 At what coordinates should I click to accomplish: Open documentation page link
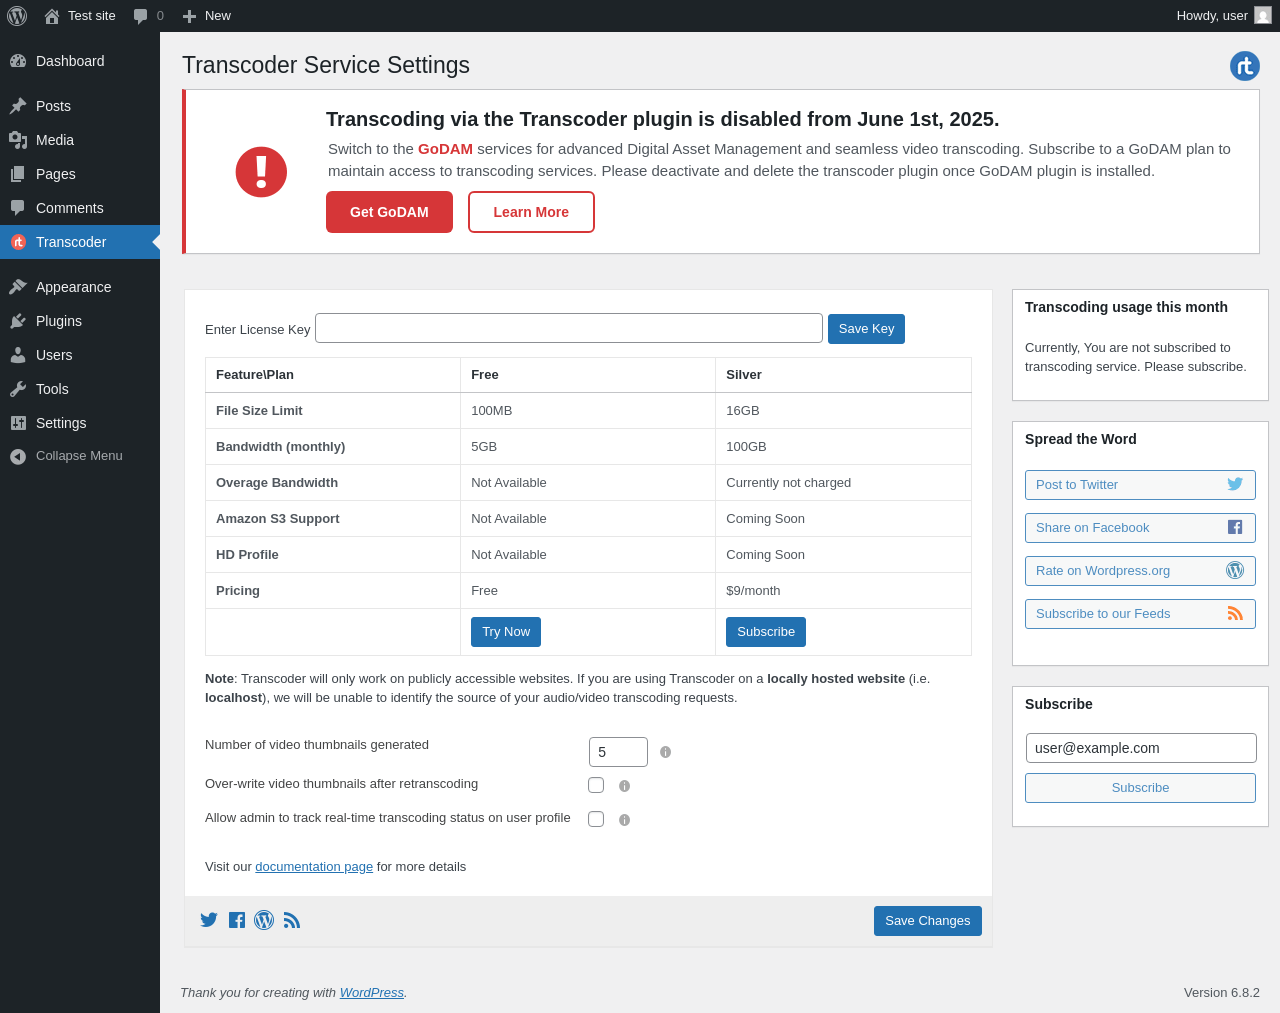[314, 867]
